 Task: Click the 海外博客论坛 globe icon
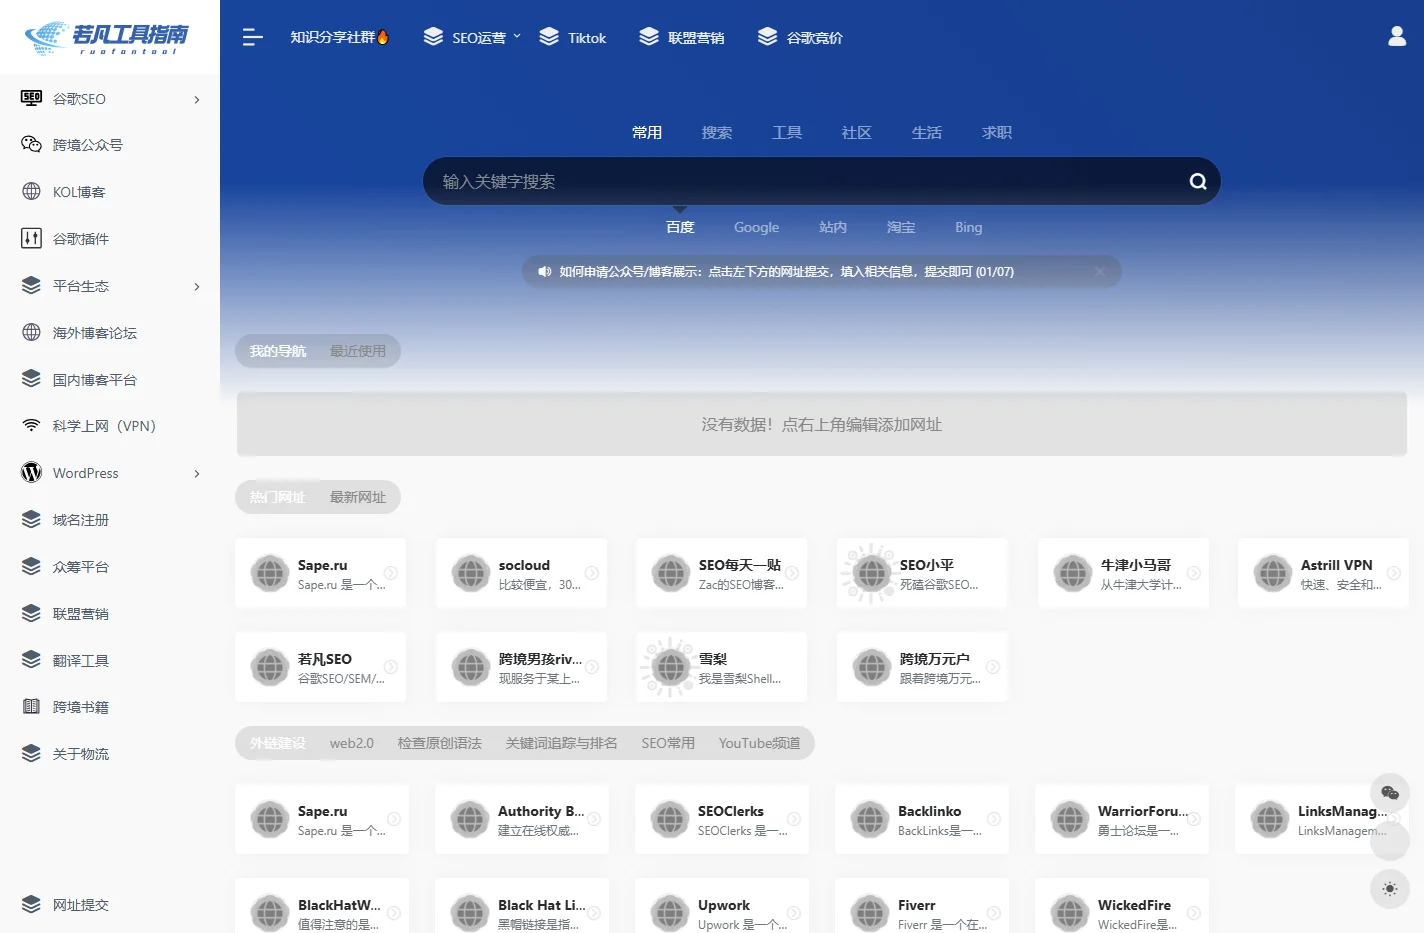click(31, 332)
